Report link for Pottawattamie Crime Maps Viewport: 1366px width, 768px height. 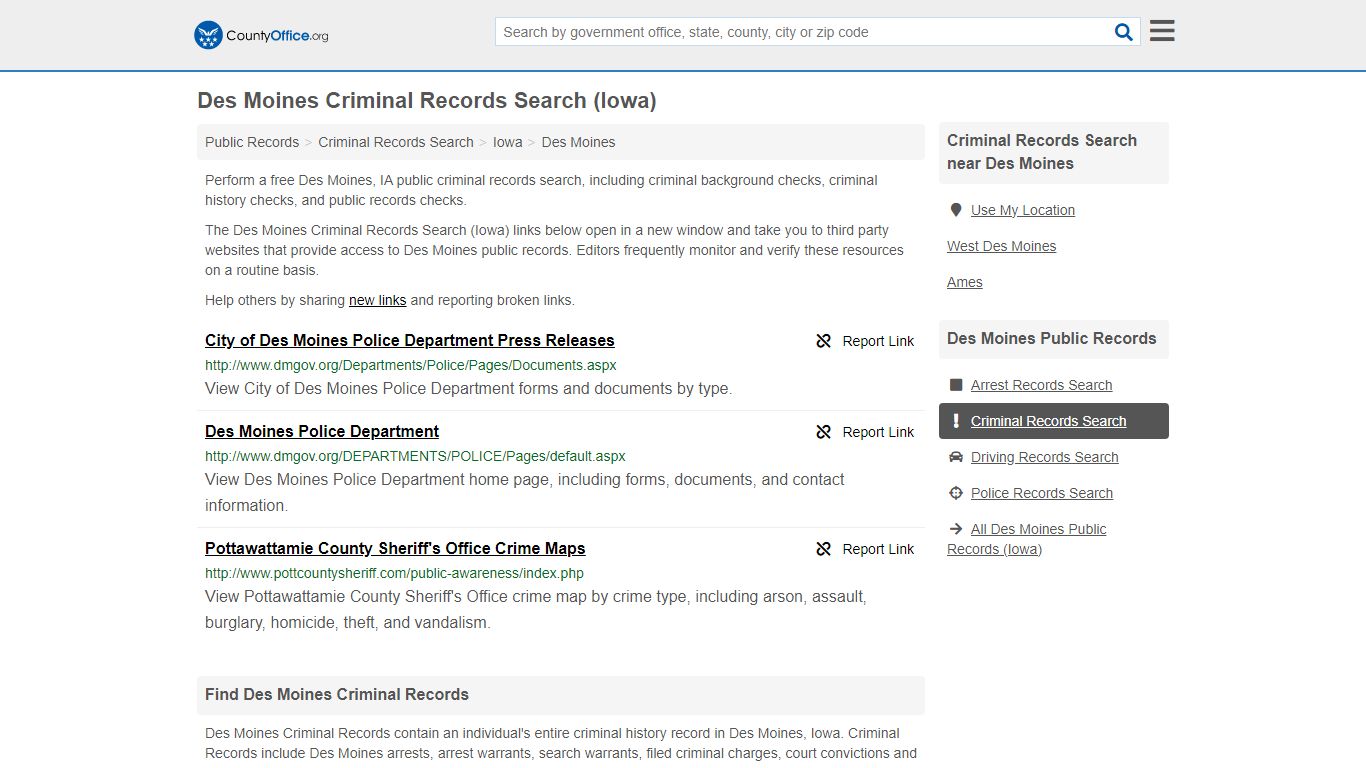coord(878,549)
